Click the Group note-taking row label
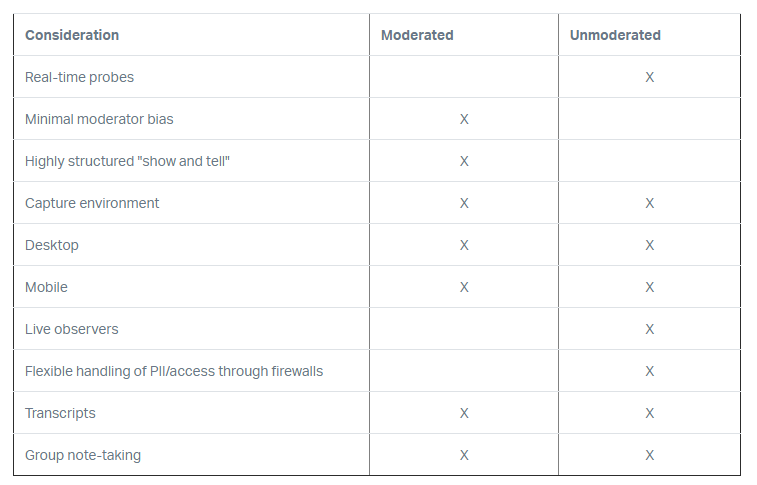 (x=83, y=455)
